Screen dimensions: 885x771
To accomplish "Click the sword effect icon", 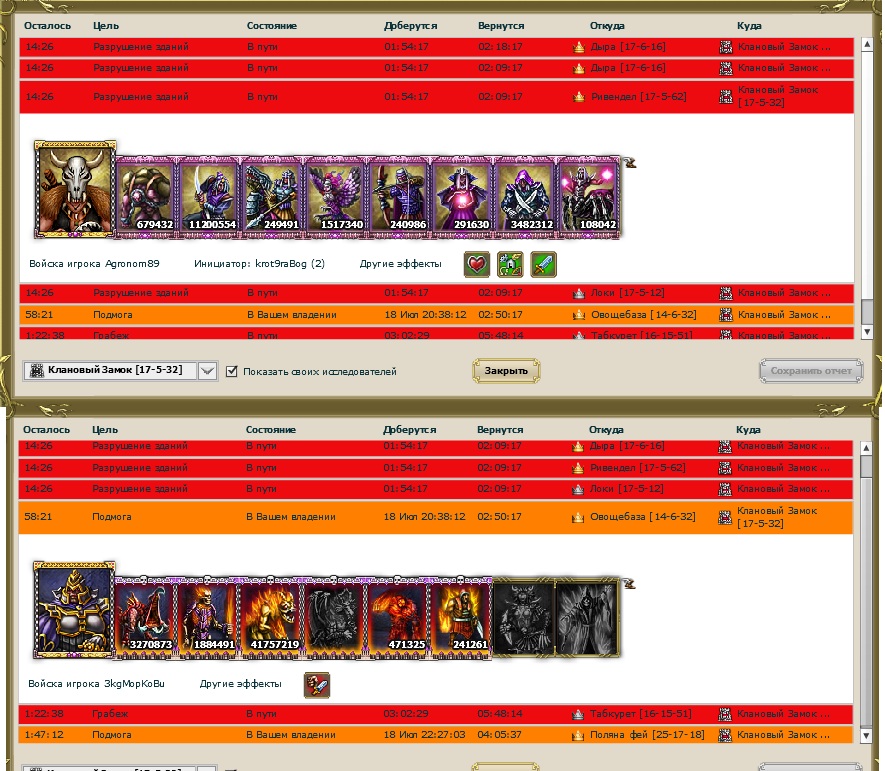I will pos(543,265).
